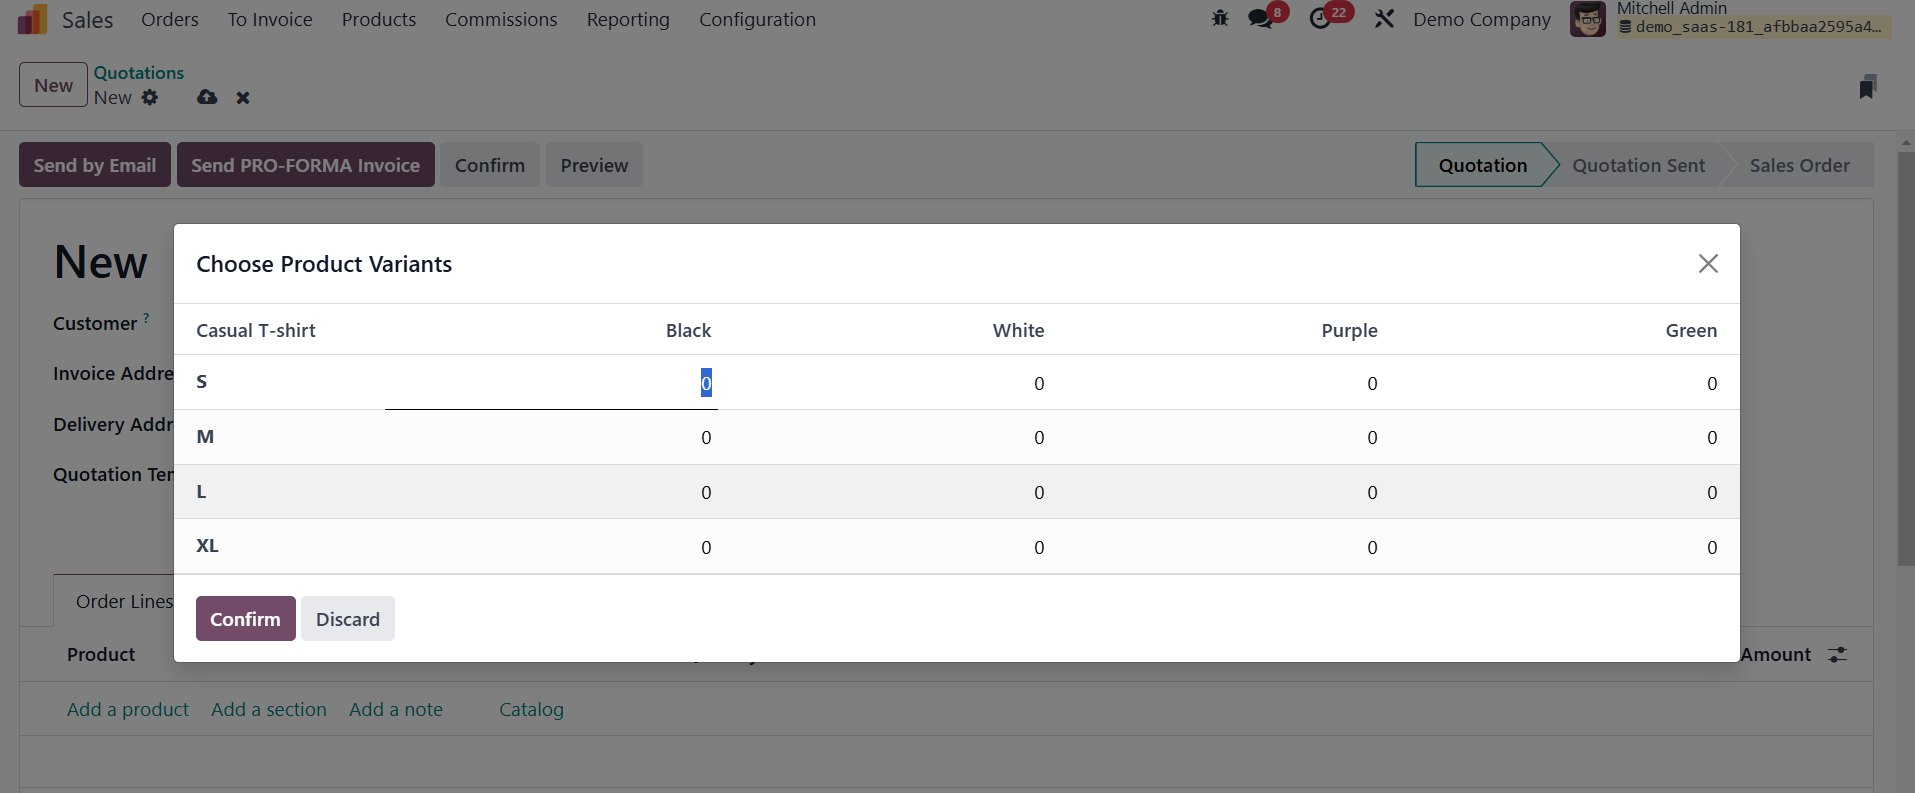
Task: Toggle optional columns settings icon
Action: pyautogui.click(x=1837, y=654)
